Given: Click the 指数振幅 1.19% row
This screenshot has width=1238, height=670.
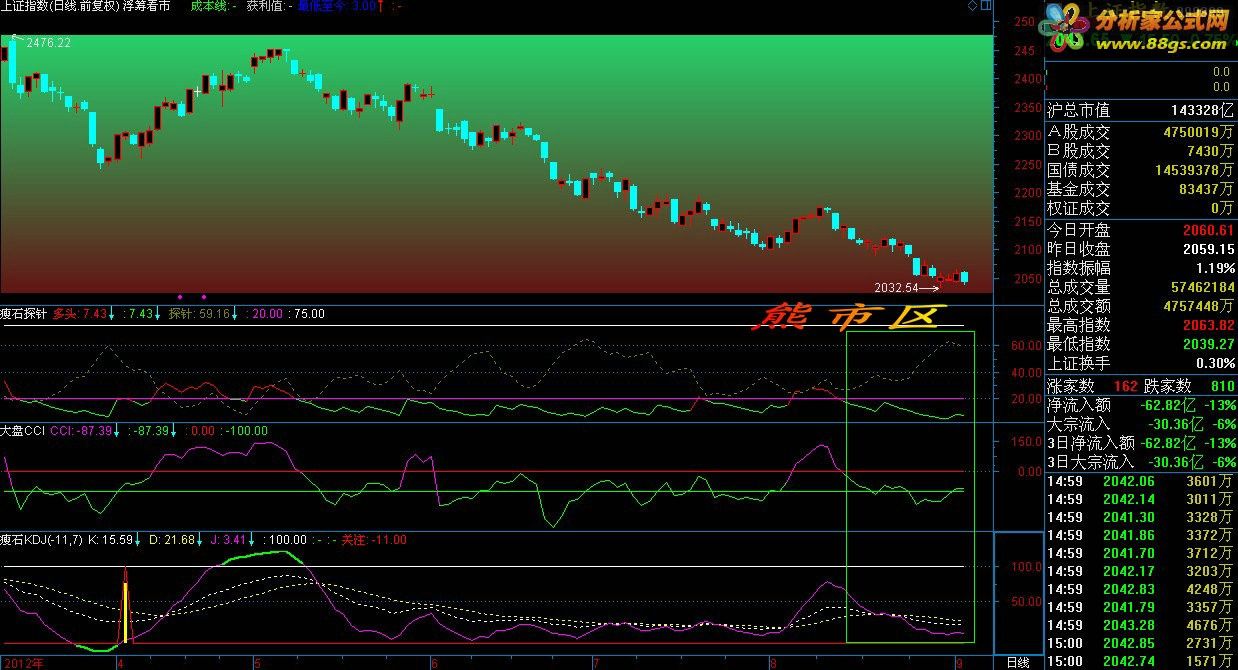Looking at the screenshot, I should [x=1140, y=268].
